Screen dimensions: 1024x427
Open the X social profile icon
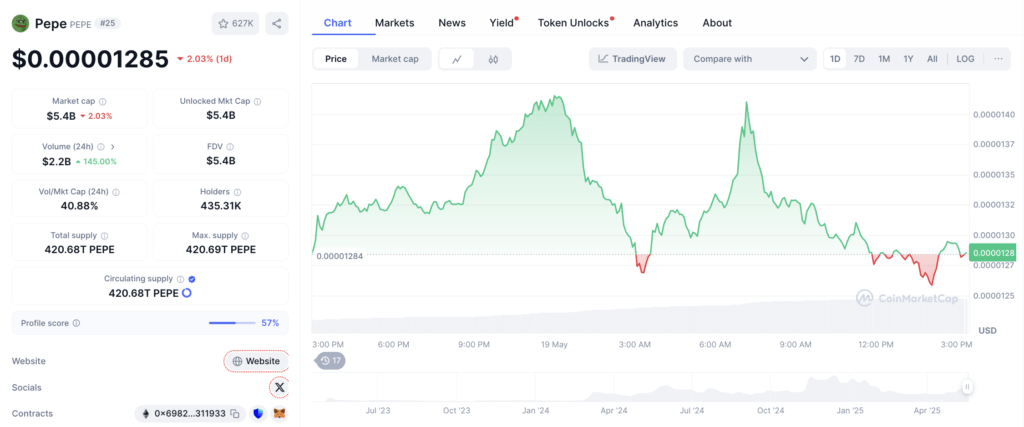click(x=280, y=387)
